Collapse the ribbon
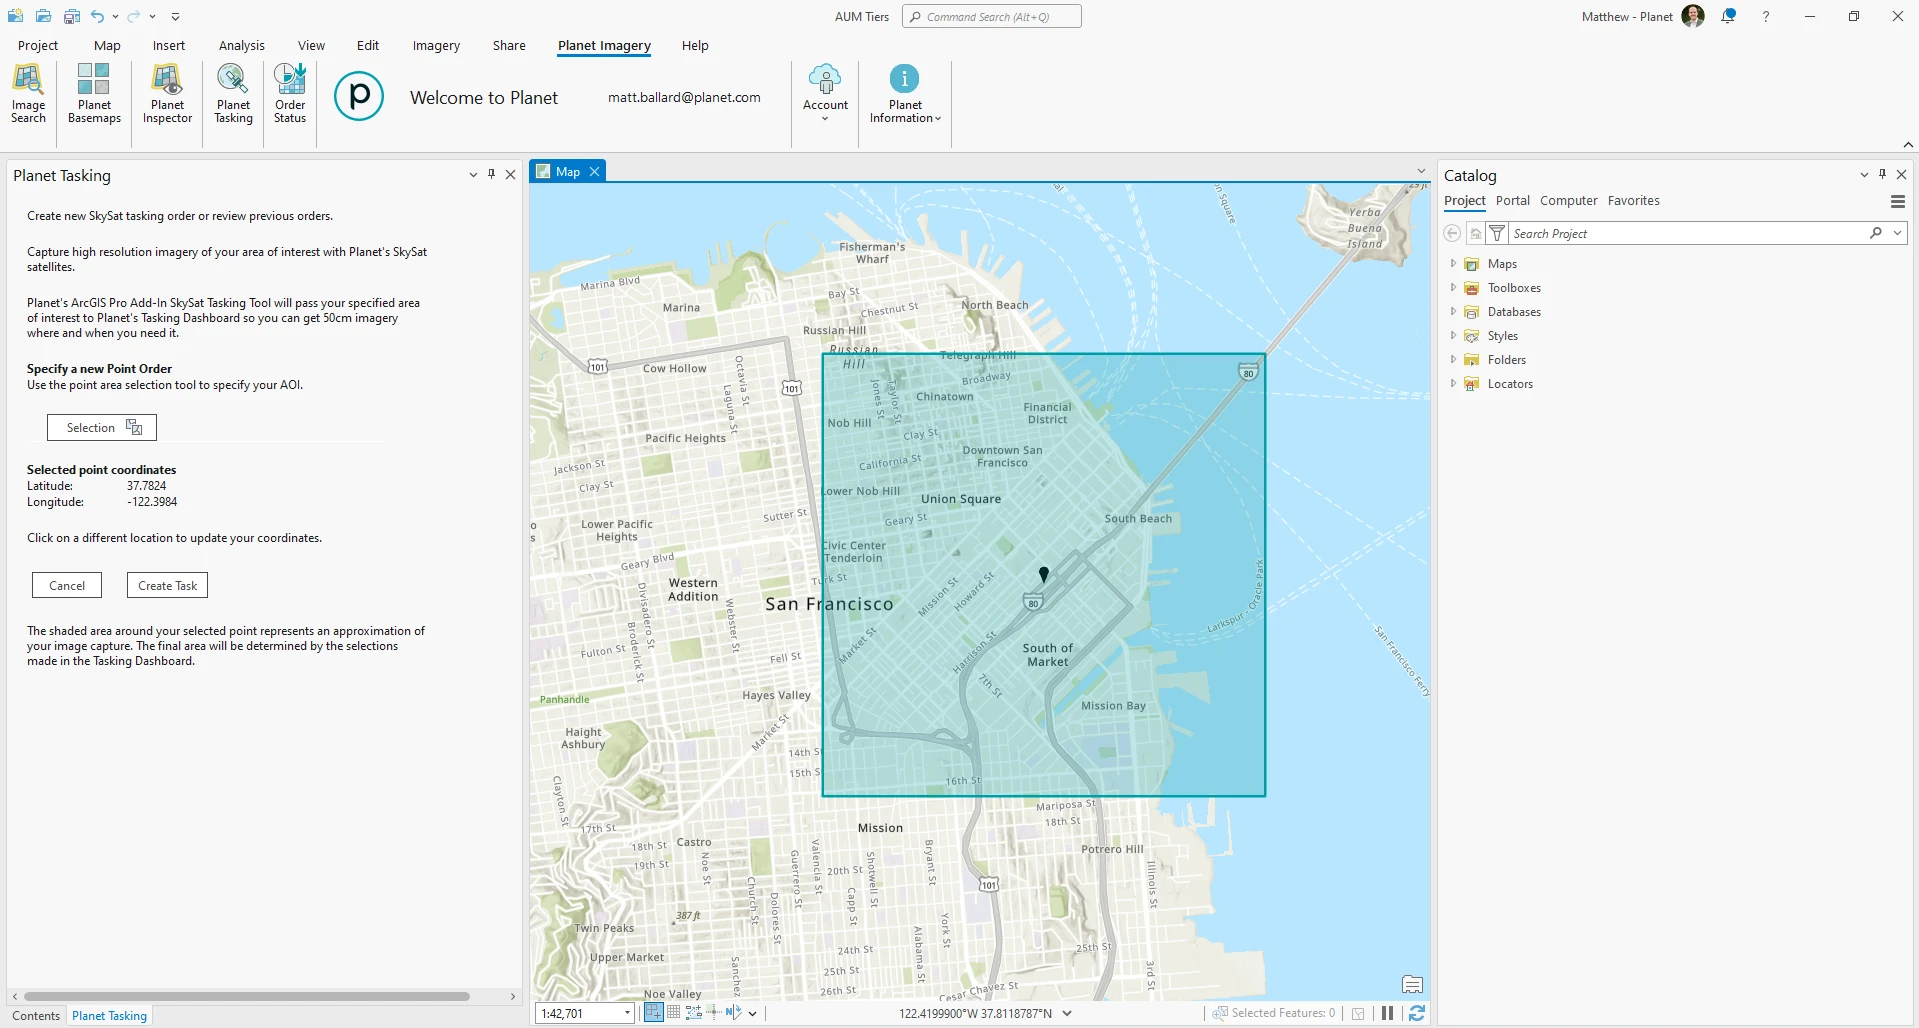The image size is (1919, 1028). tap(1908, 144)
